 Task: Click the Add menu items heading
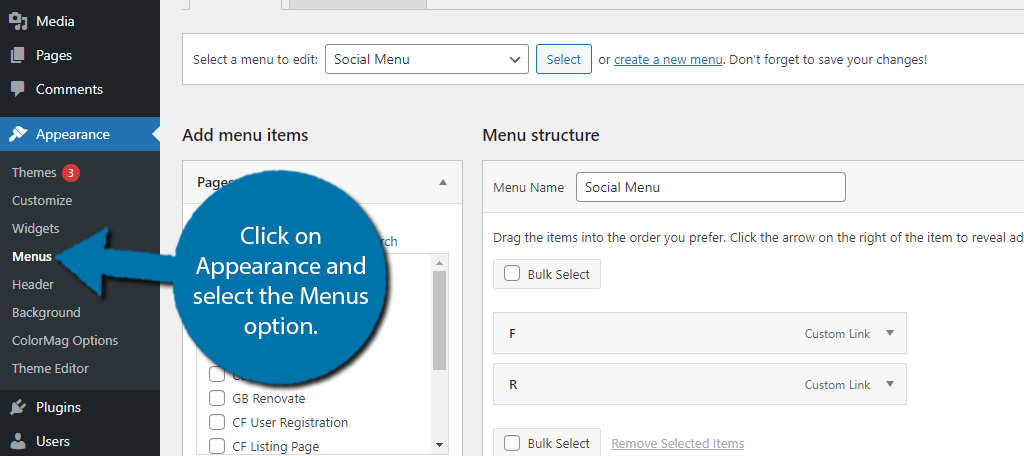click(245, 135)
